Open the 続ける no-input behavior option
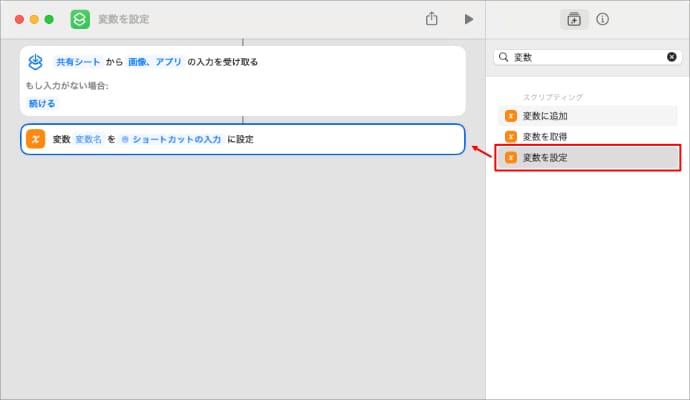The height and width of the screenshot is (400, 690). coord(42,103)
